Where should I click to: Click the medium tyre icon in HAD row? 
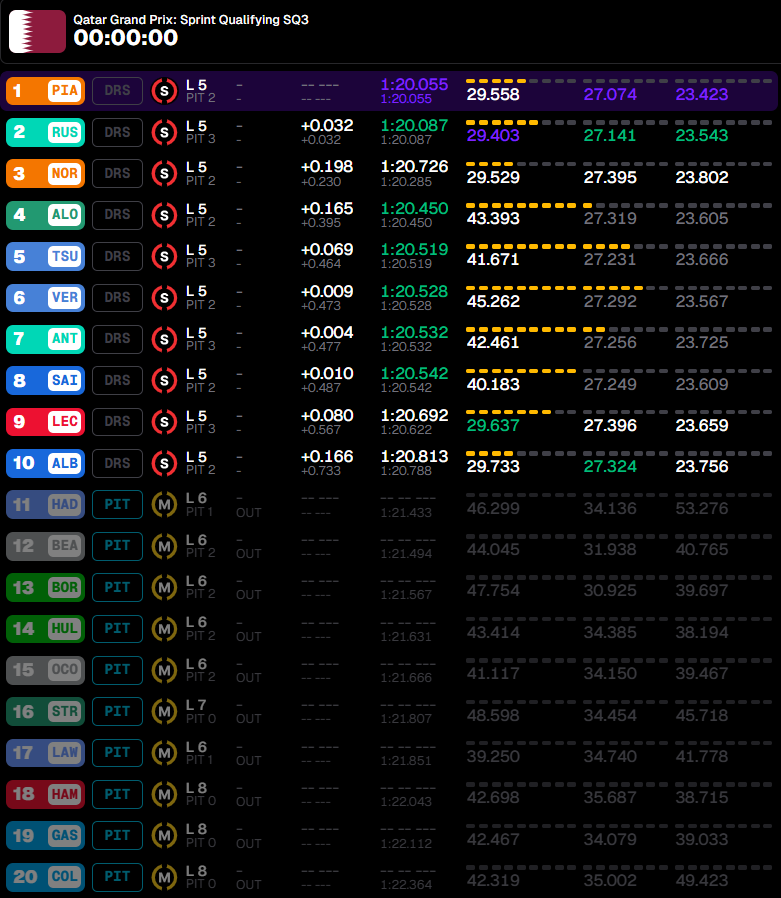164,505
